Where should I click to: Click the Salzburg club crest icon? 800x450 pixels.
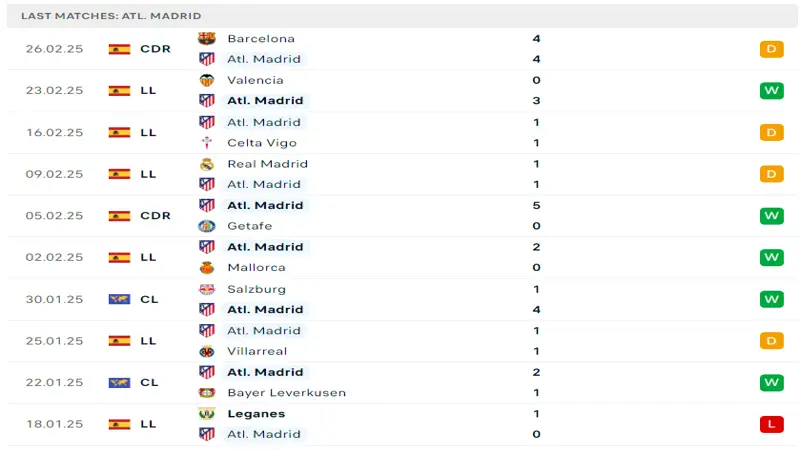pos(207,289)
